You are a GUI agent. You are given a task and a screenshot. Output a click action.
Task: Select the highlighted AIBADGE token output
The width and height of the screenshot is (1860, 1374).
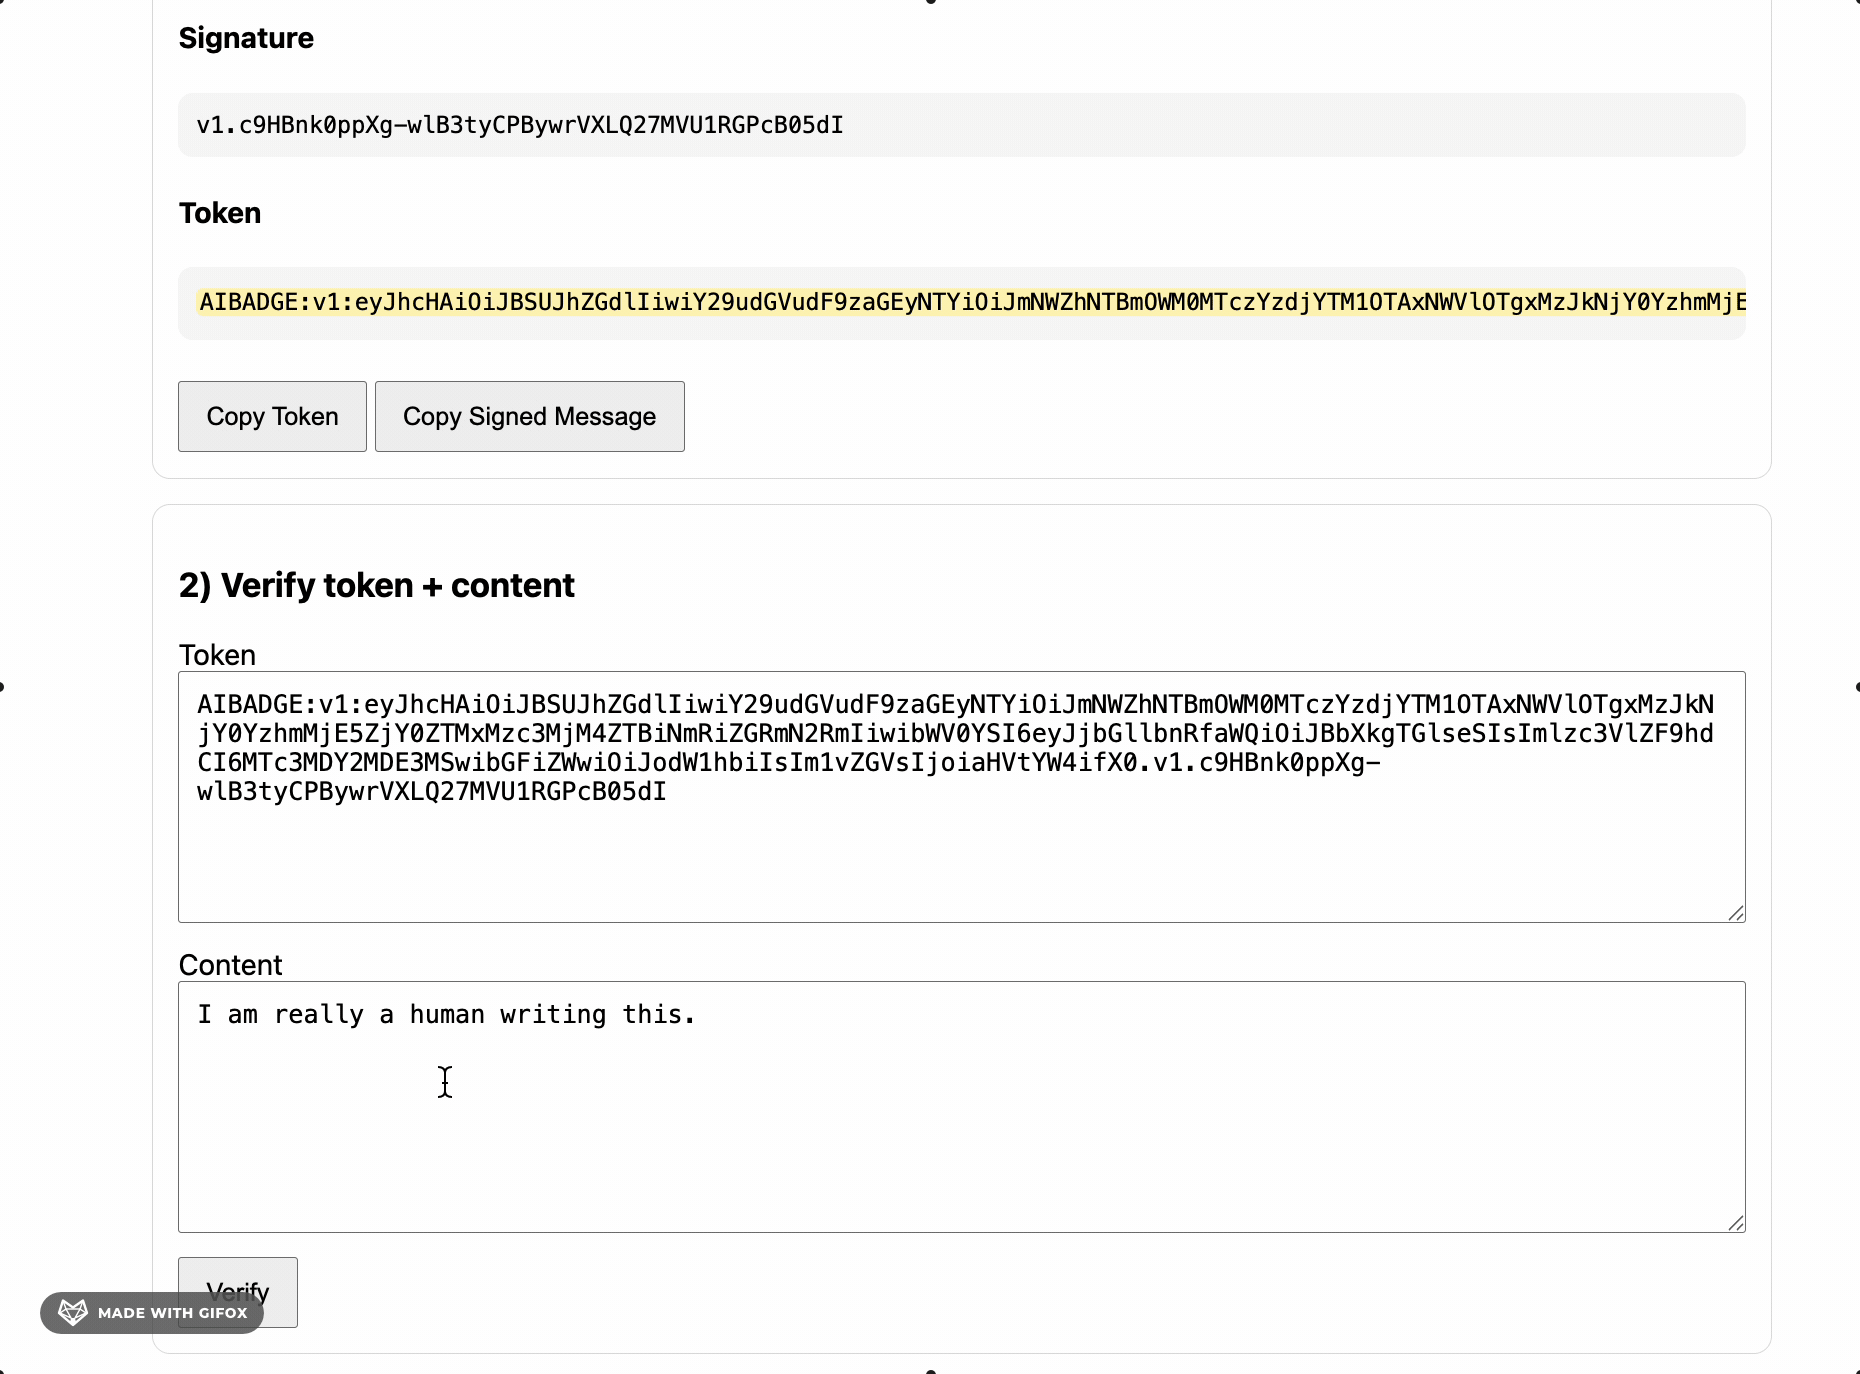coord(972,302)
